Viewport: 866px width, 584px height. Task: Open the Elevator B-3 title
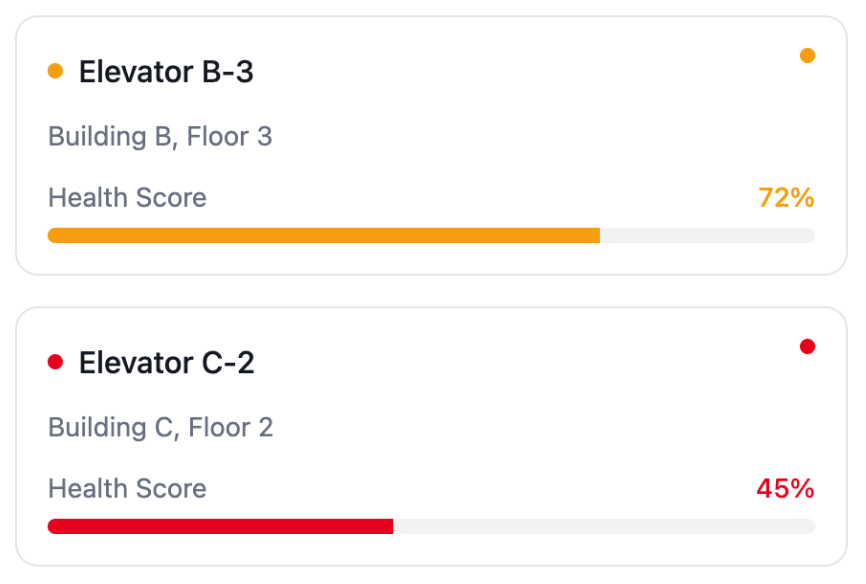coord(166,72)
